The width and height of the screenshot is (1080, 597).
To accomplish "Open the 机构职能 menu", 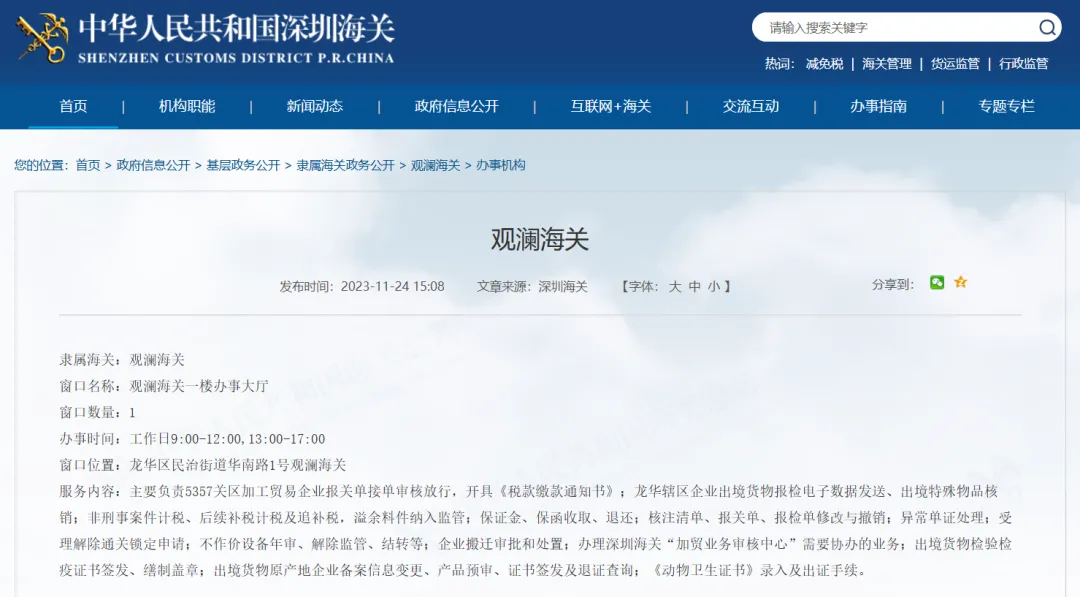I will coord(187,106).
